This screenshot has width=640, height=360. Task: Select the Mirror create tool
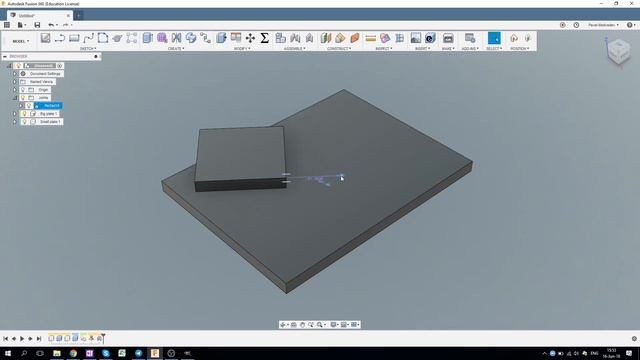tap(176, 38)
